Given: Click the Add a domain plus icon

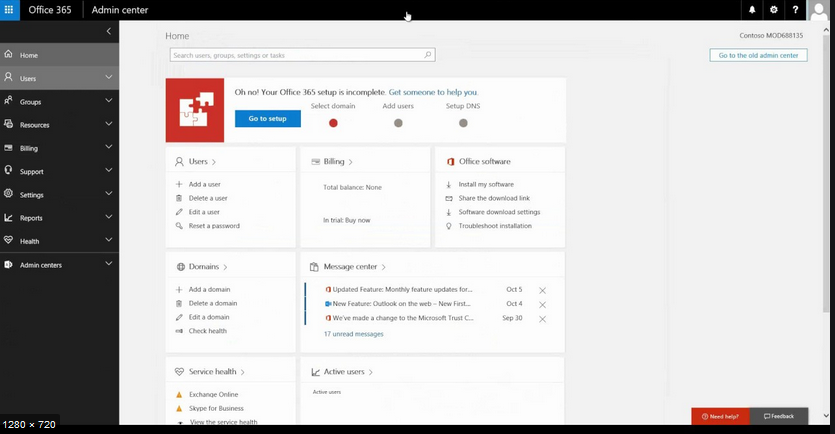Looking at the screenshot, I should click(x=179, y=290).
